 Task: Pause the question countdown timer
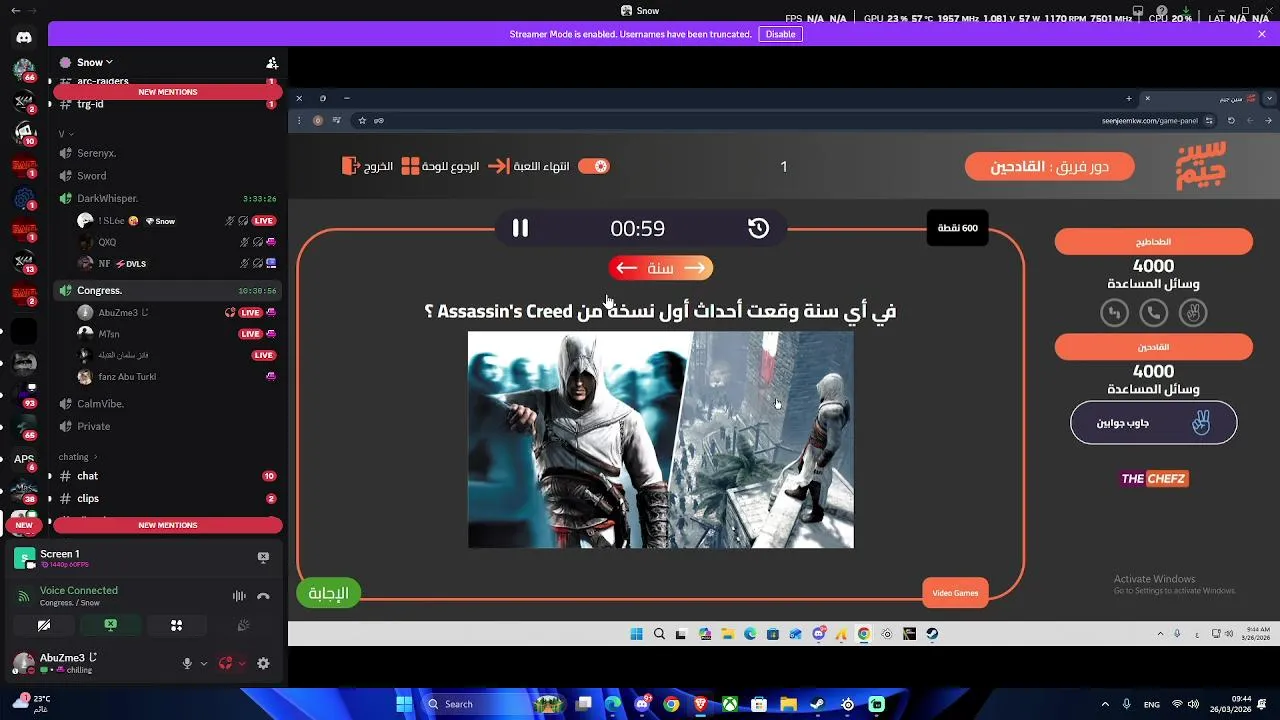(520, 228)
